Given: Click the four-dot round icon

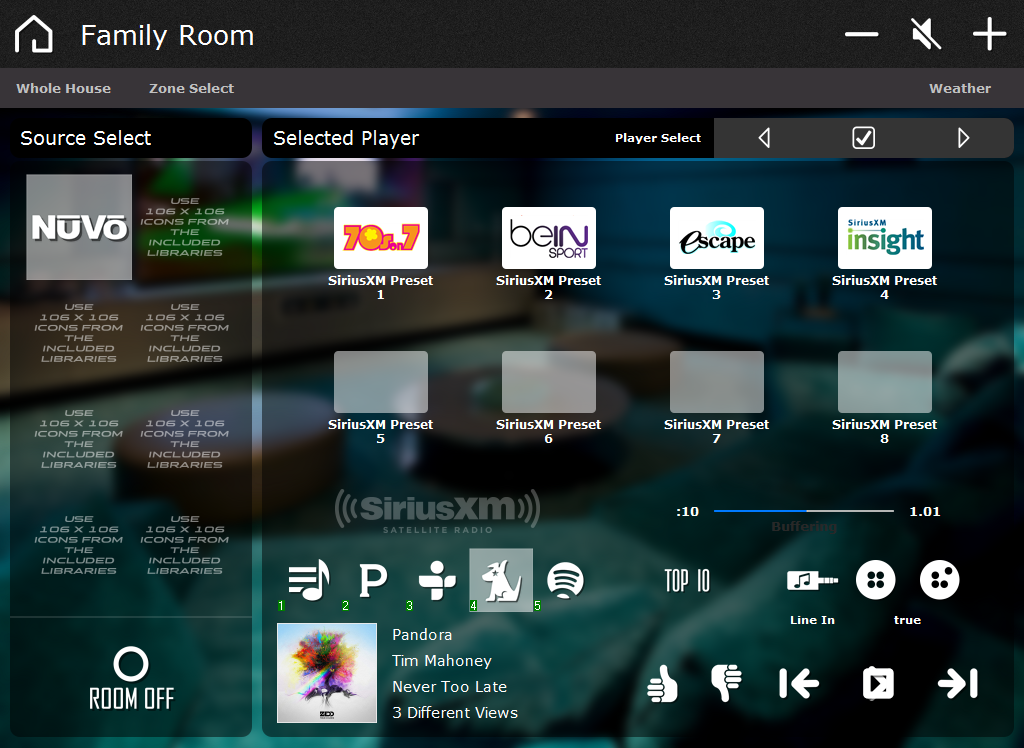Looking at the screenshot, I should pos(875,579).
